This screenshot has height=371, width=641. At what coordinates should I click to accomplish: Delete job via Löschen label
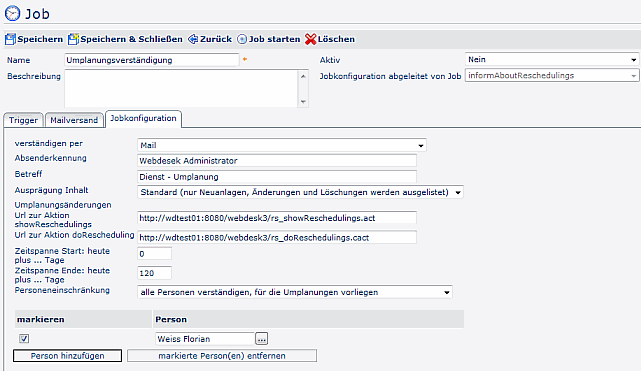336,39
